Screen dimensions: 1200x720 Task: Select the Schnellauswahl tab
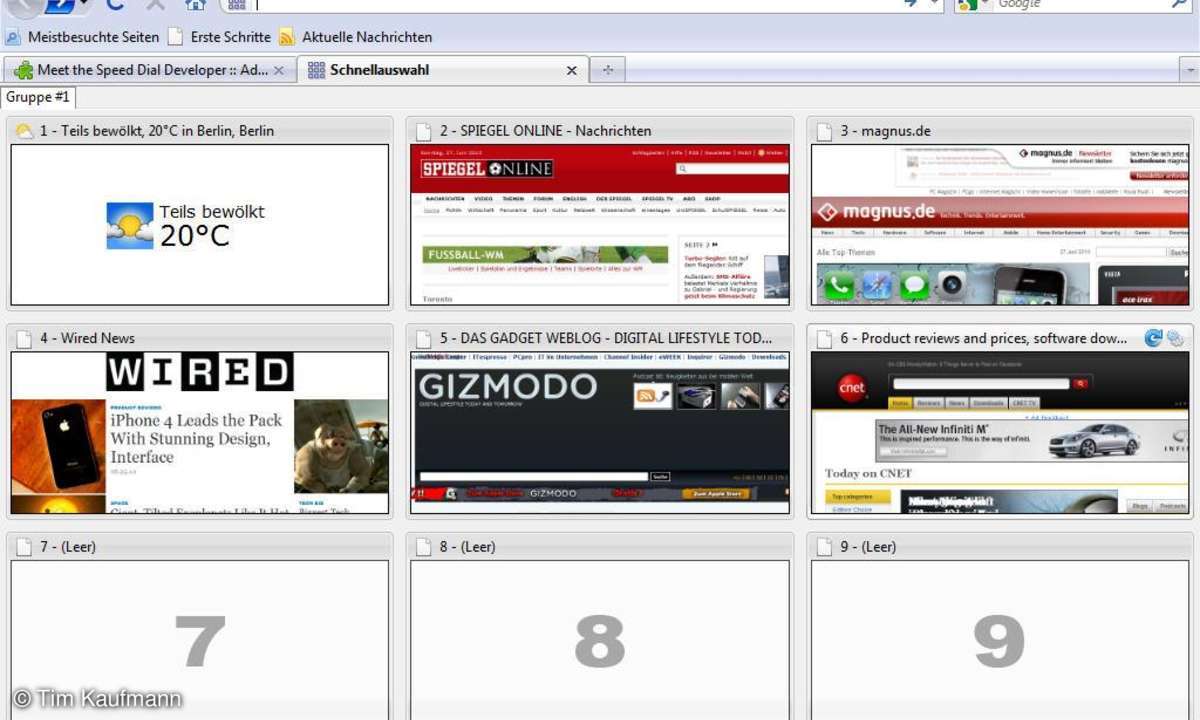click(x=443, y=70)
